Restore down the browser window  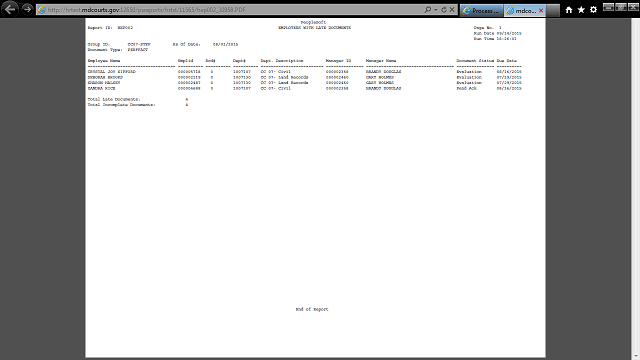[x=621, y=7]
